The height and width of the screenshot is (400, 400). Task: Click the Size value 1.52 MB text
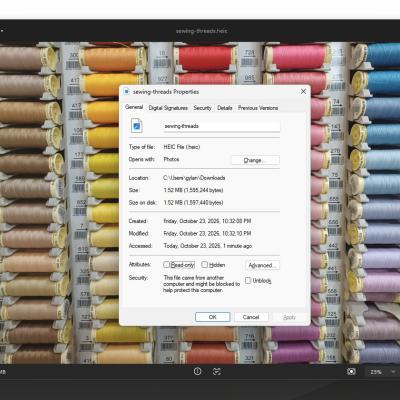[x=193, y=190]
